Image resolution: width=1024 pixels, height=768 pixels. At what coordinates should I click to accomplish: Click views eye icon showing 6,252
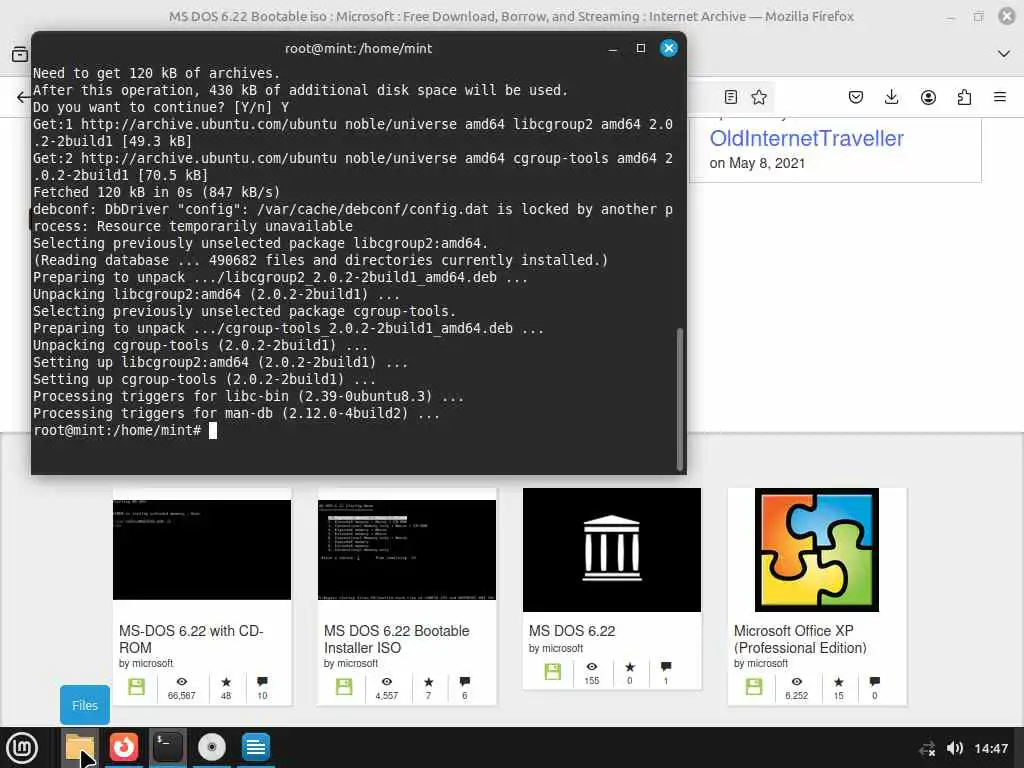797,682
